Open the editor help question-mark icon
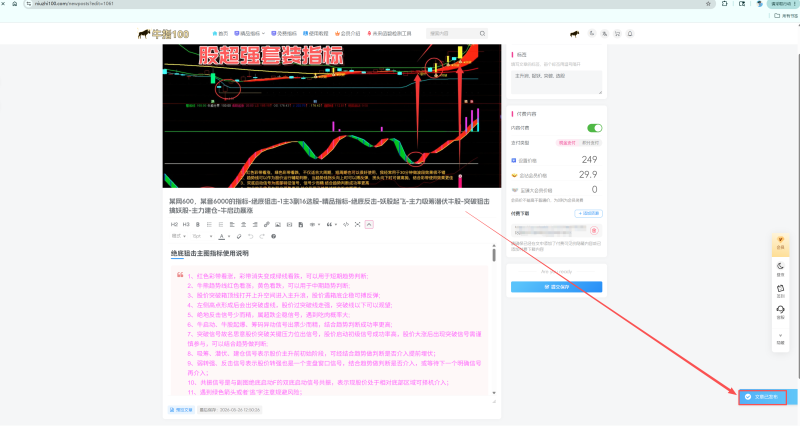 (x=273, y=236)
